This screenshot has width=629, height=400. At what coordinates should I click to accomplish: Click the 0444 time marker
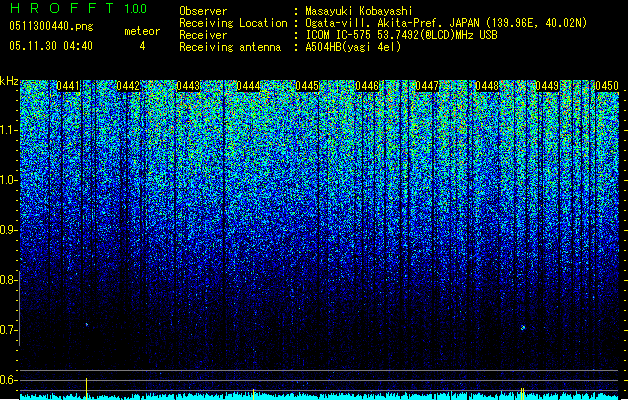[x=248, y=86]
